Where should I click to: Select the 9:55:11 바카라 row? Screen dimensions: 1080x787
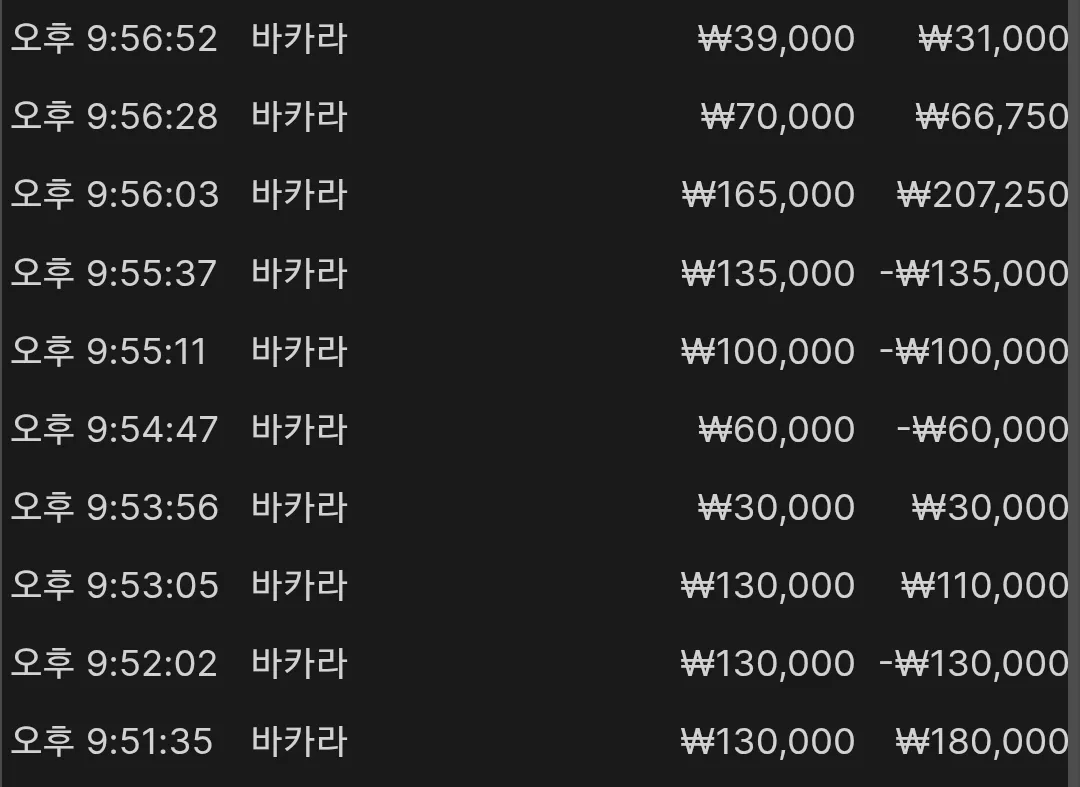click(x=540, y=350)
